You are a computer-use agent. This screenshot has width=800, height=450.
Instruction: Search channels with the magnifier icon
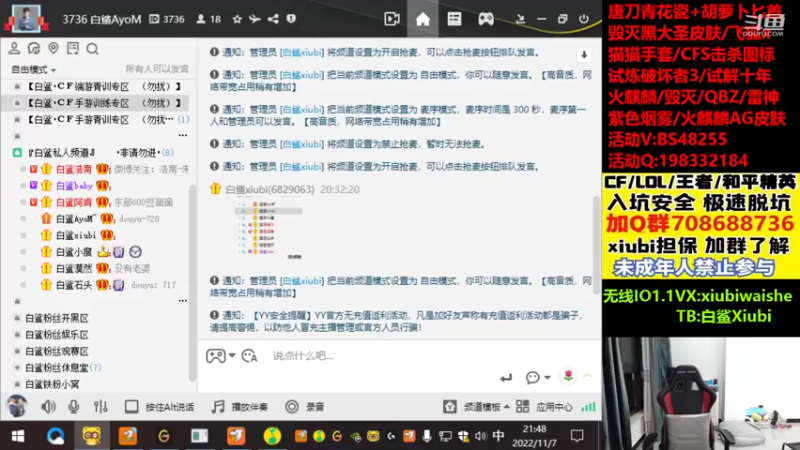pos(92,48)
